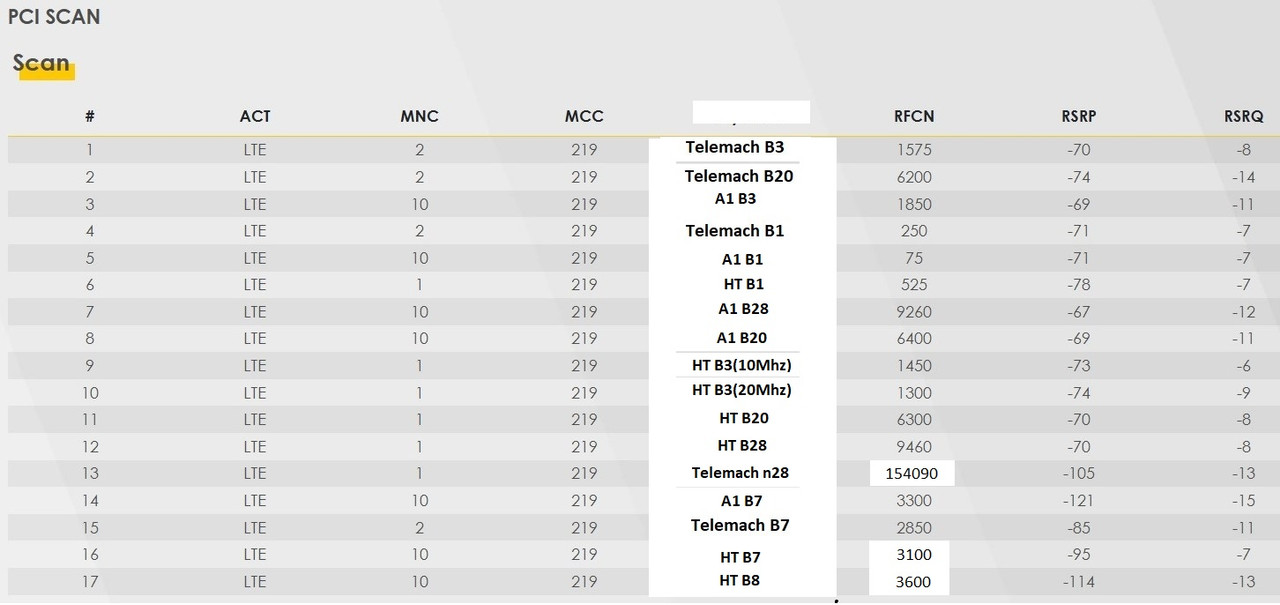Select the HT B3(10Mhz) cell

(x=742, y=365)
